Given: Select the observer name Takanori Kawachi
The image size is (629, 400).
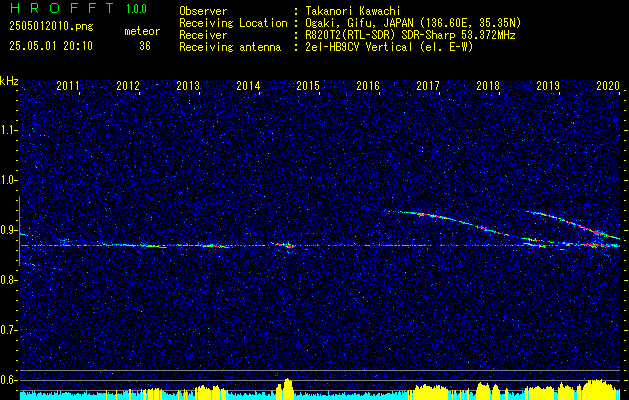Looking at the screenshot, I should click(353, 11).
